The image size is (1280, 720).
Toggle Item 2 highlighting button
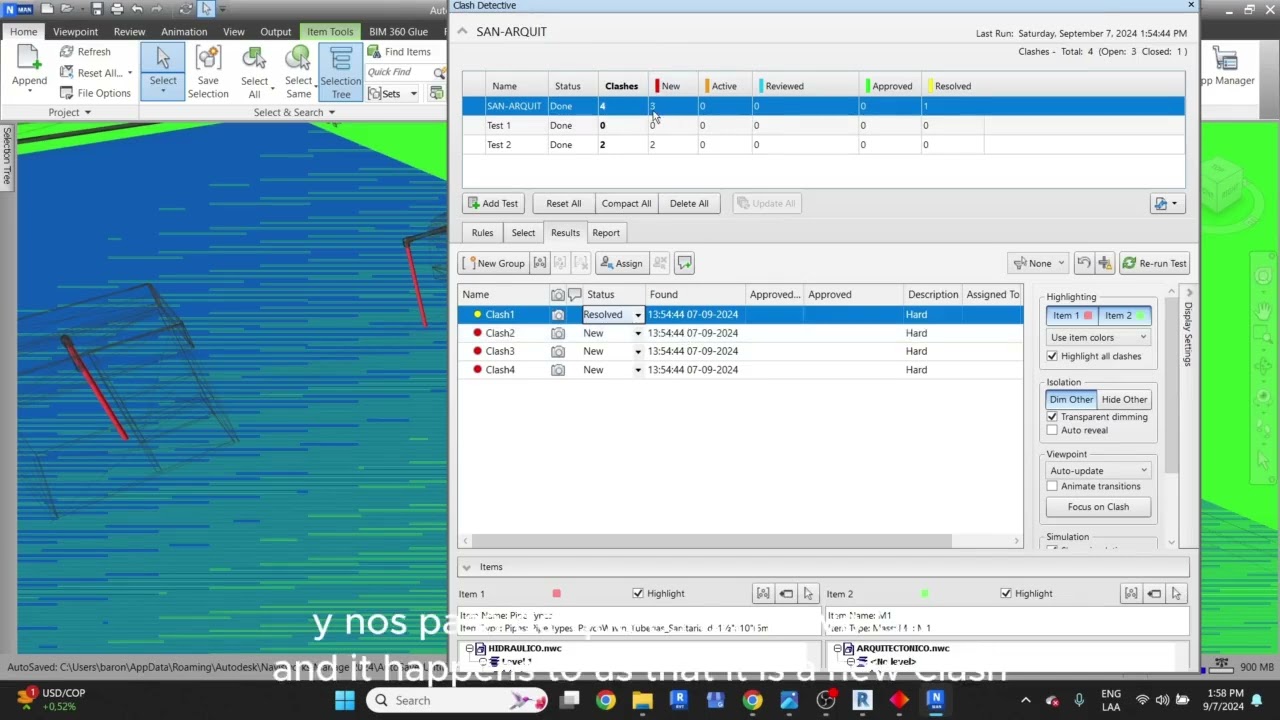(x=1124, y=316)
